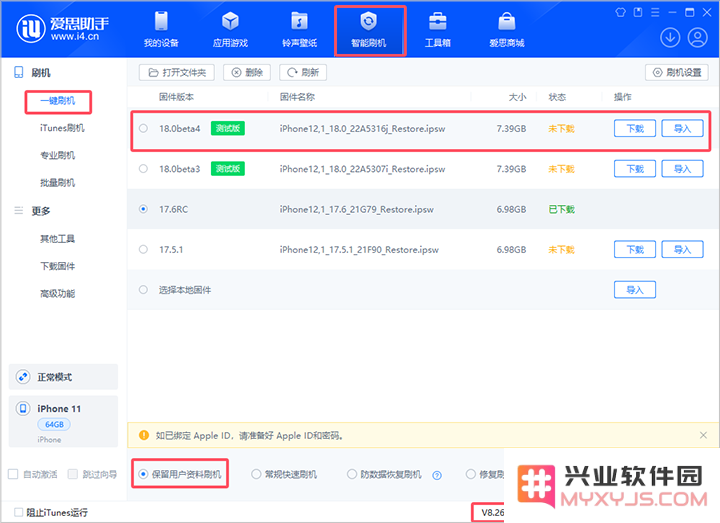Viewport: 720px width, 523px height.
Task: Click the 64GB storage badge
Action: (x=54, y=424)
